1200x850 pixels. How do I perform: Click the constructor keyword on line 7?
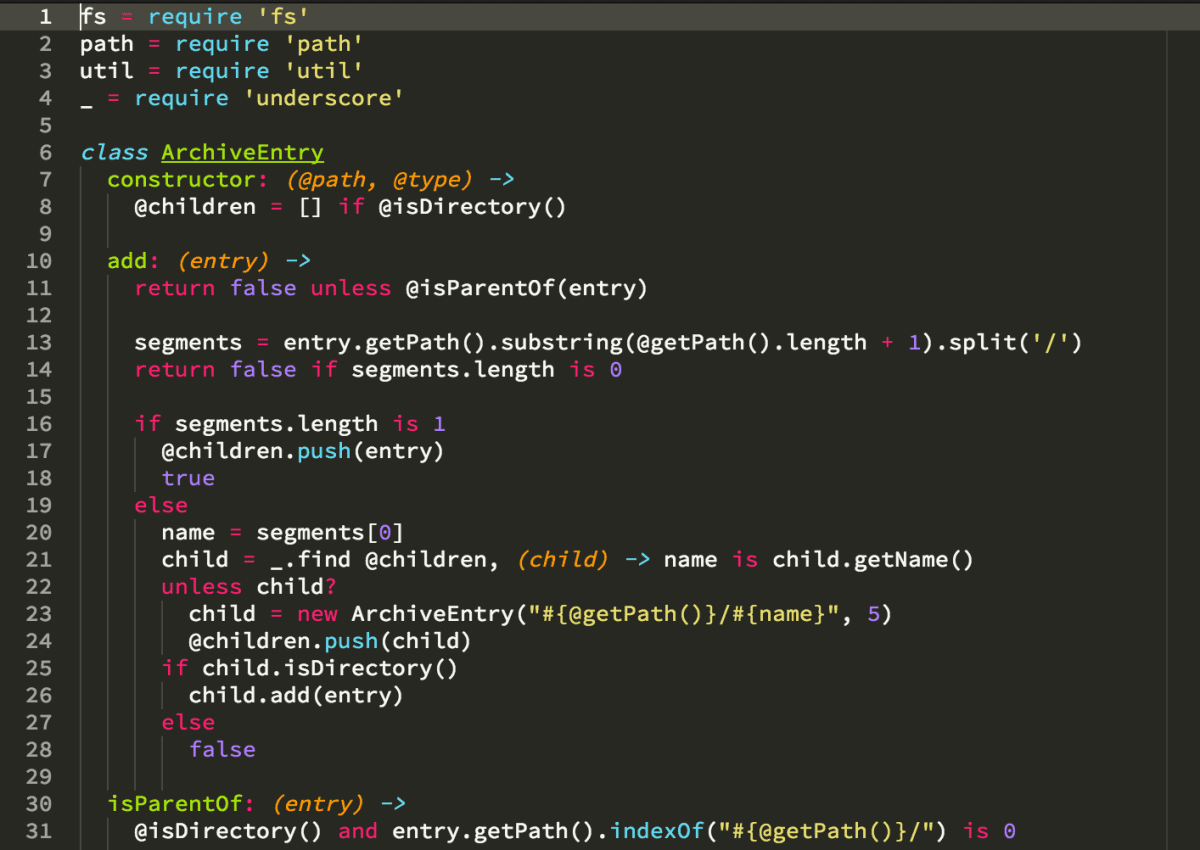[180, 179]
